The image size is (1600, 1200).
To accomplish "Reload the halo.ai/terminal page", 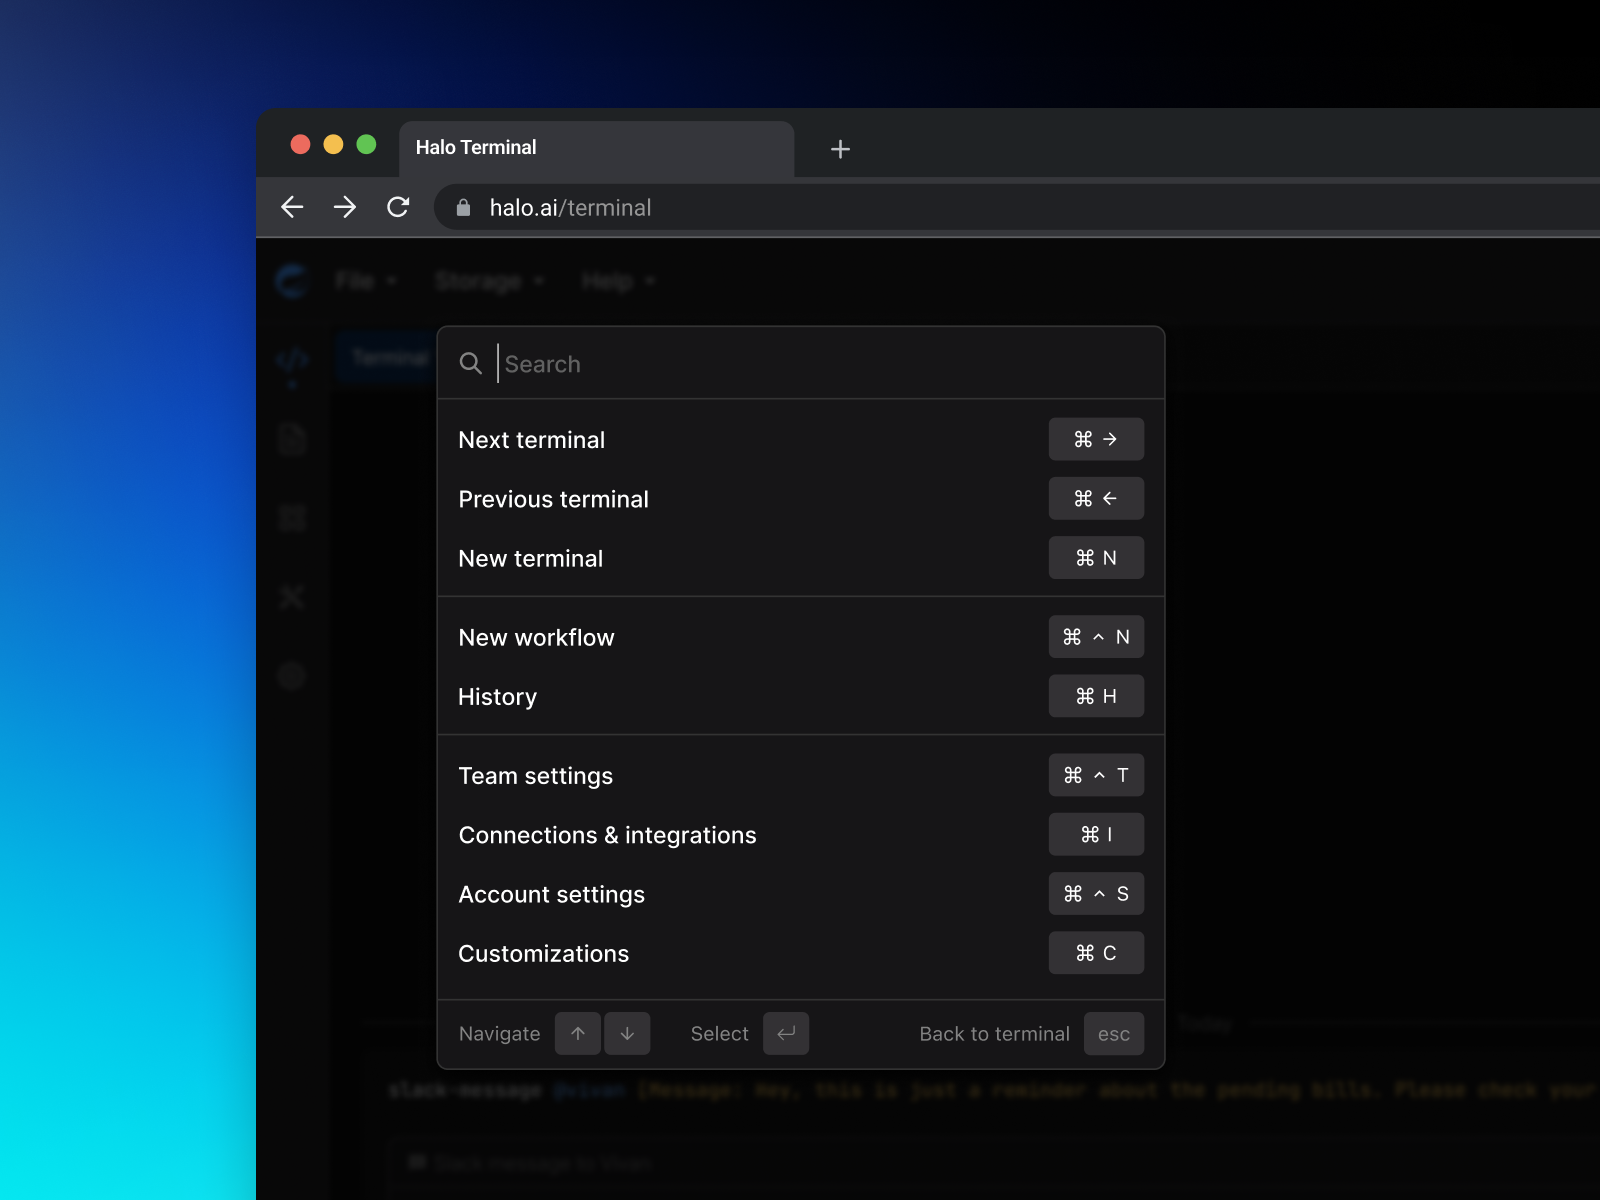I will tap(398, 207).
